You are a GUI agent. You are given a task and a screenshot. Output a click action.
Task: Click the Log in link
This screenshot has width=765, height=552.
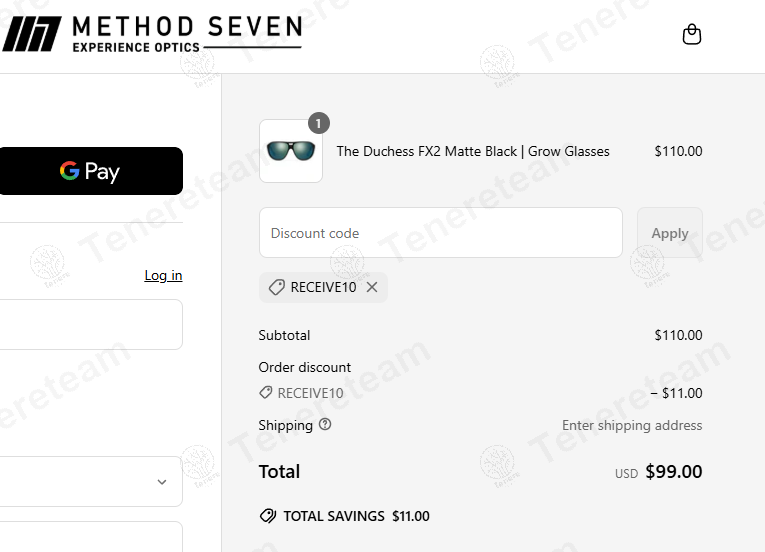tap(163, 275)
